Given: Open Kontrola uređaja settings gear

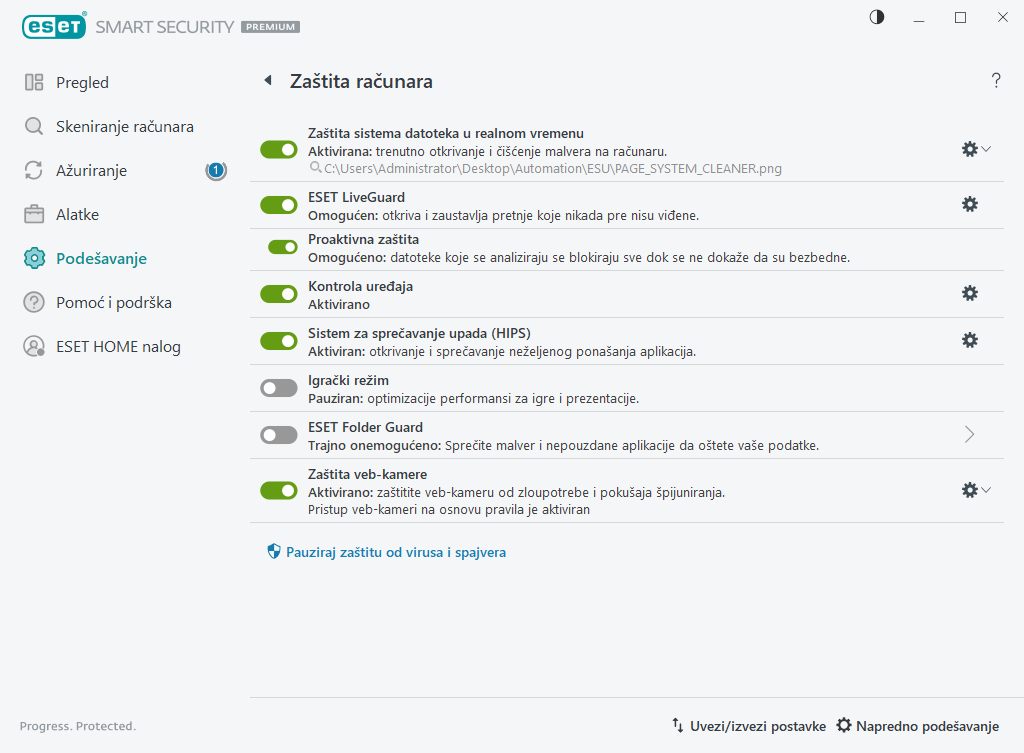Looking at the screenshot, I should tap(969, 293).
